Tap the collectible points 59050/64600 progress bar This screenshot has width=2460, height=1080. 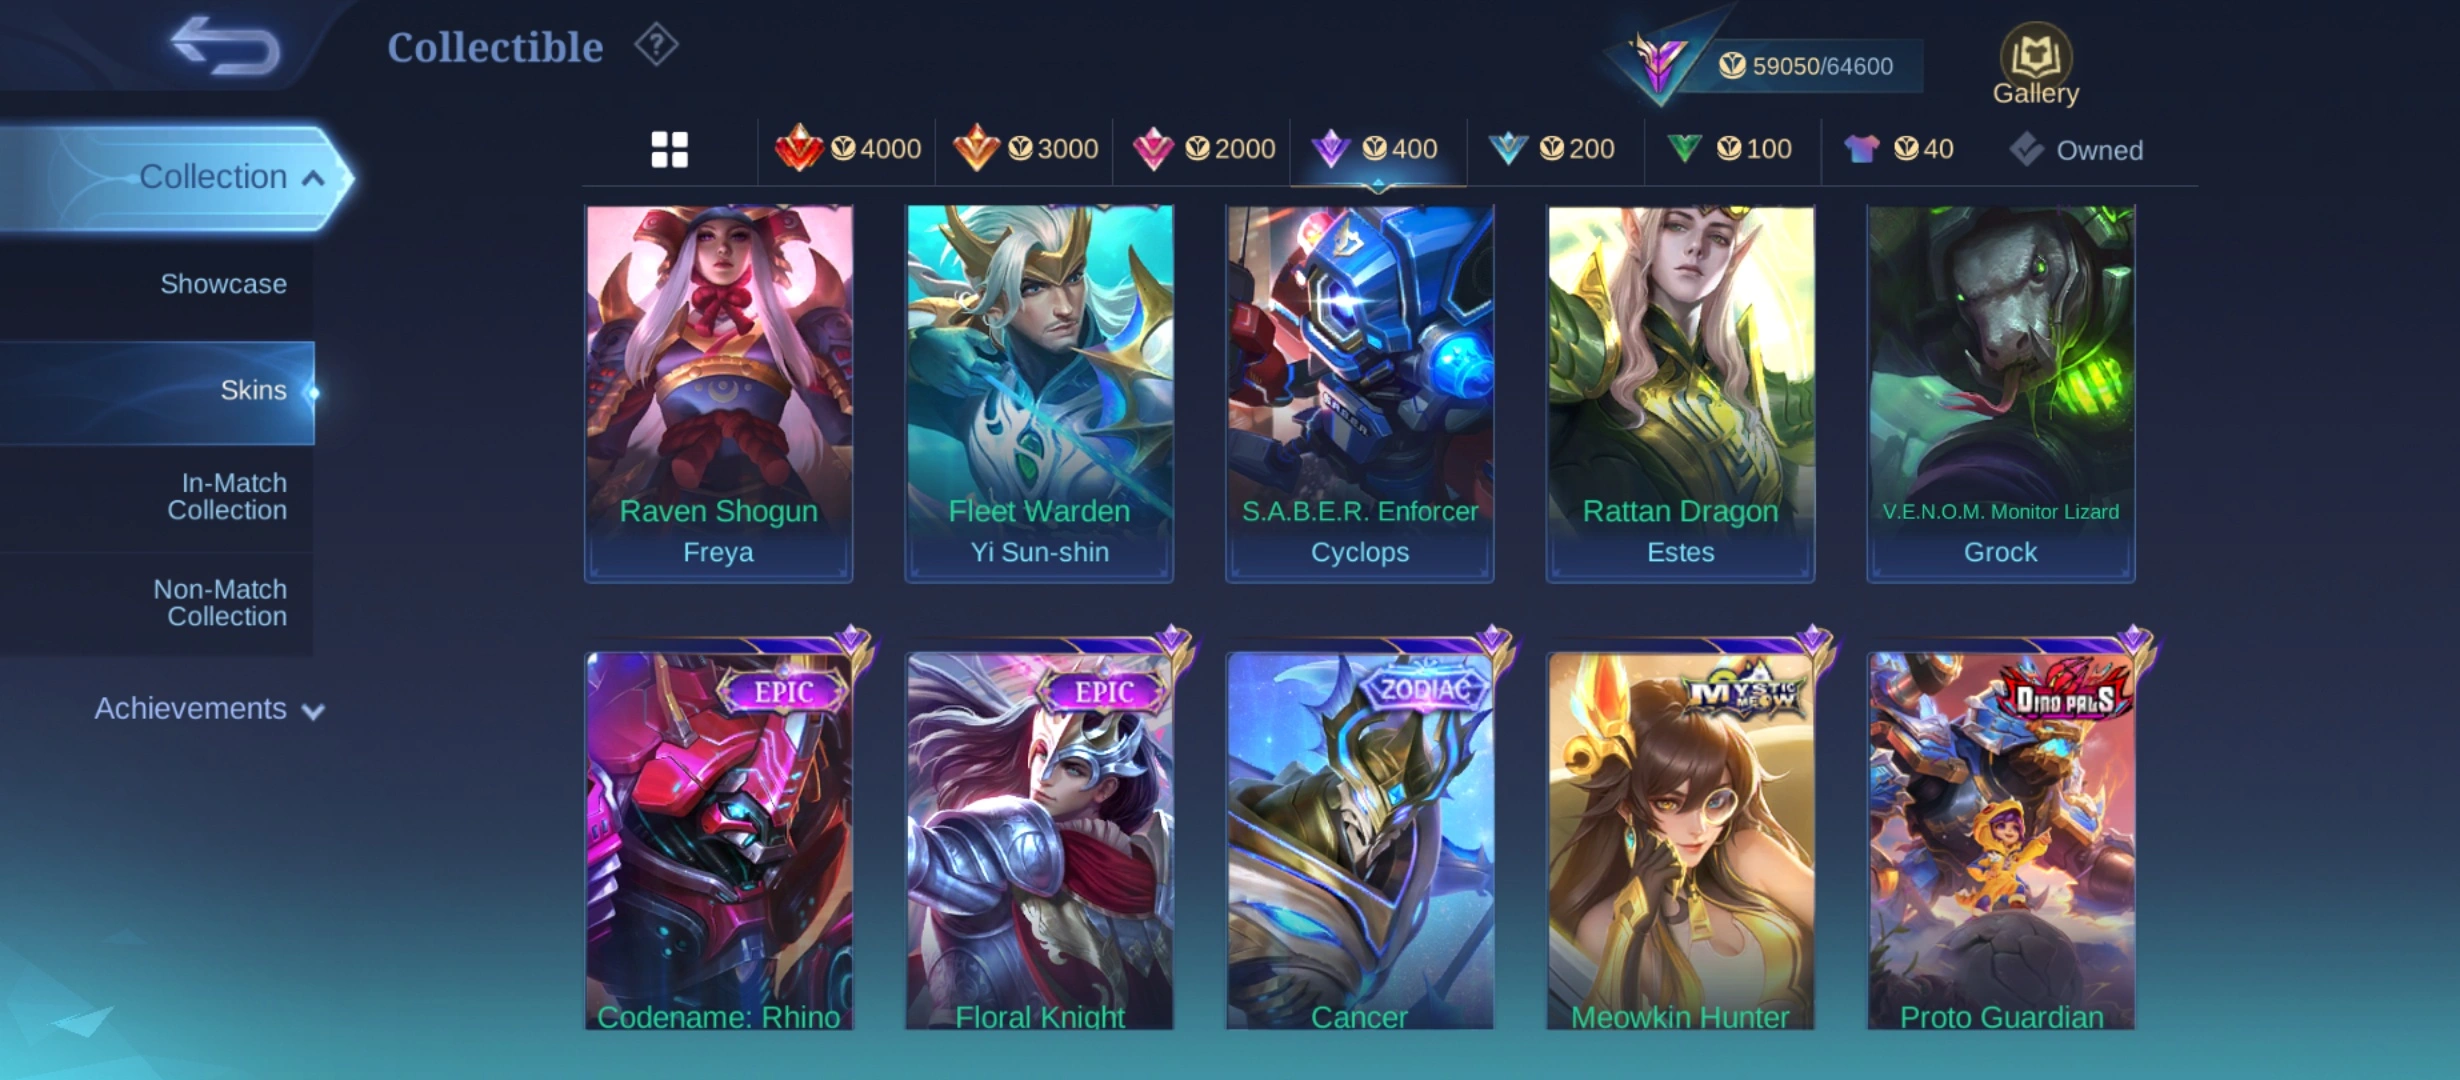[1800, 66]
